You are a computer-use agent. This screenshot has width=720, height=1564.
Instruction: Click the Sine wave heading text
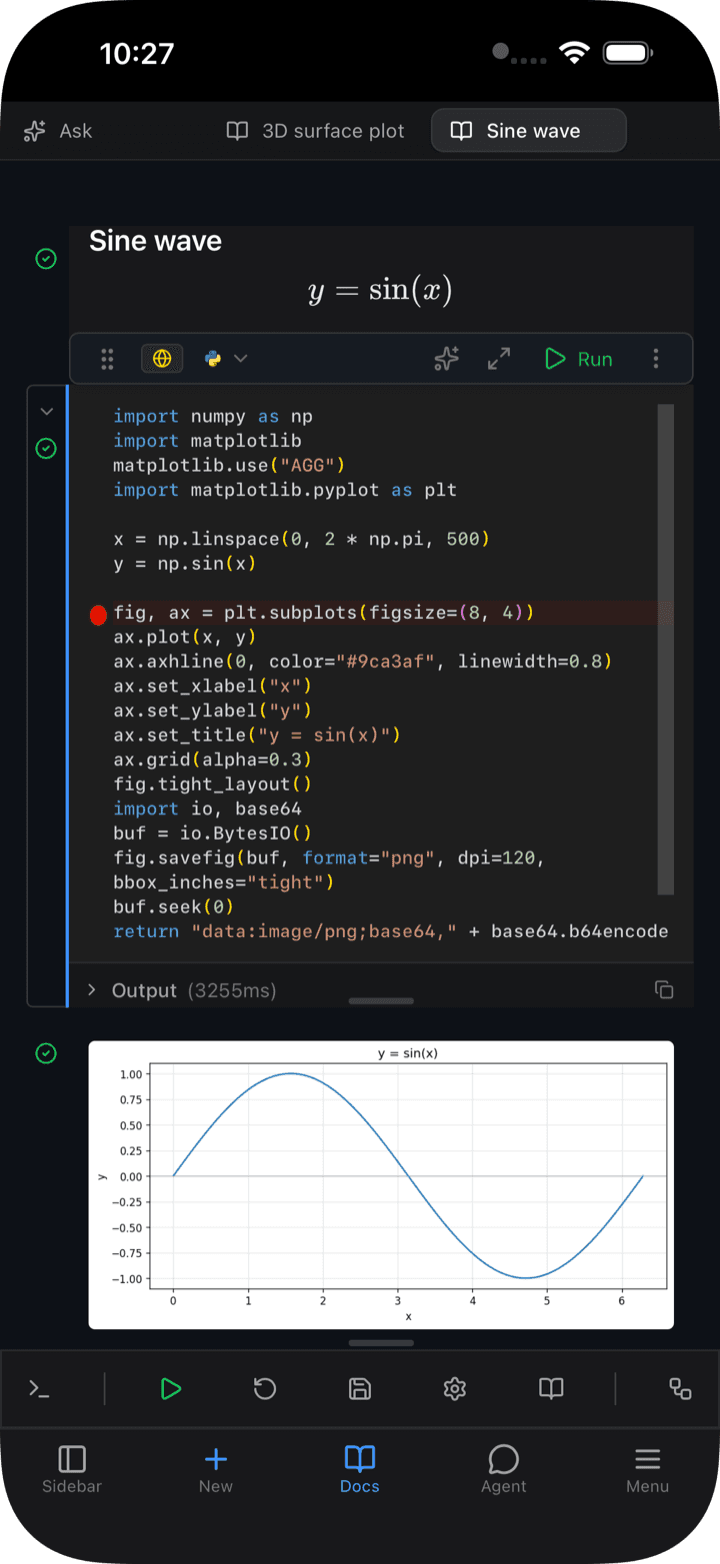(155, 241)
